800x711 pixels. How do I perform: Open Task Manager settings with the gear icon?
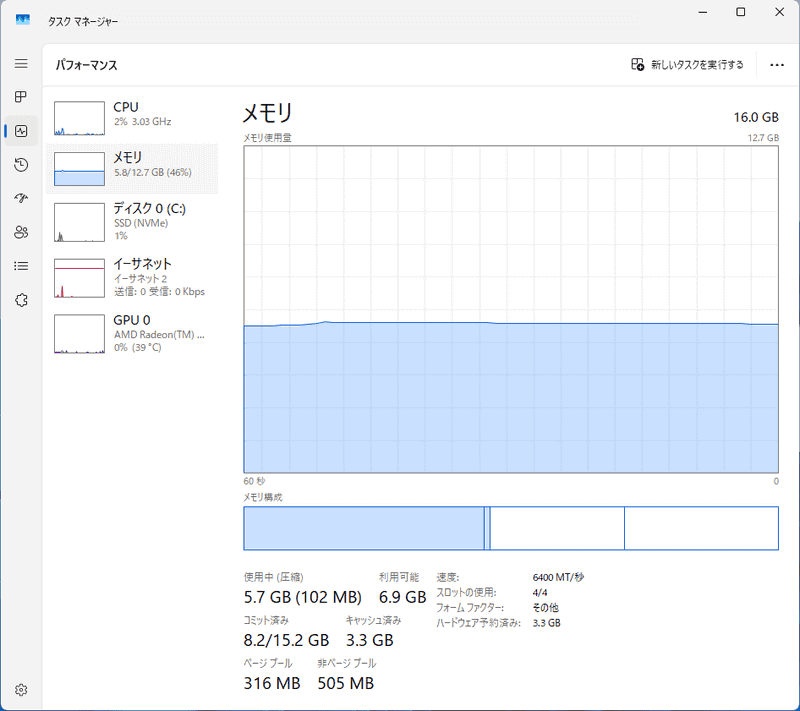21,689
